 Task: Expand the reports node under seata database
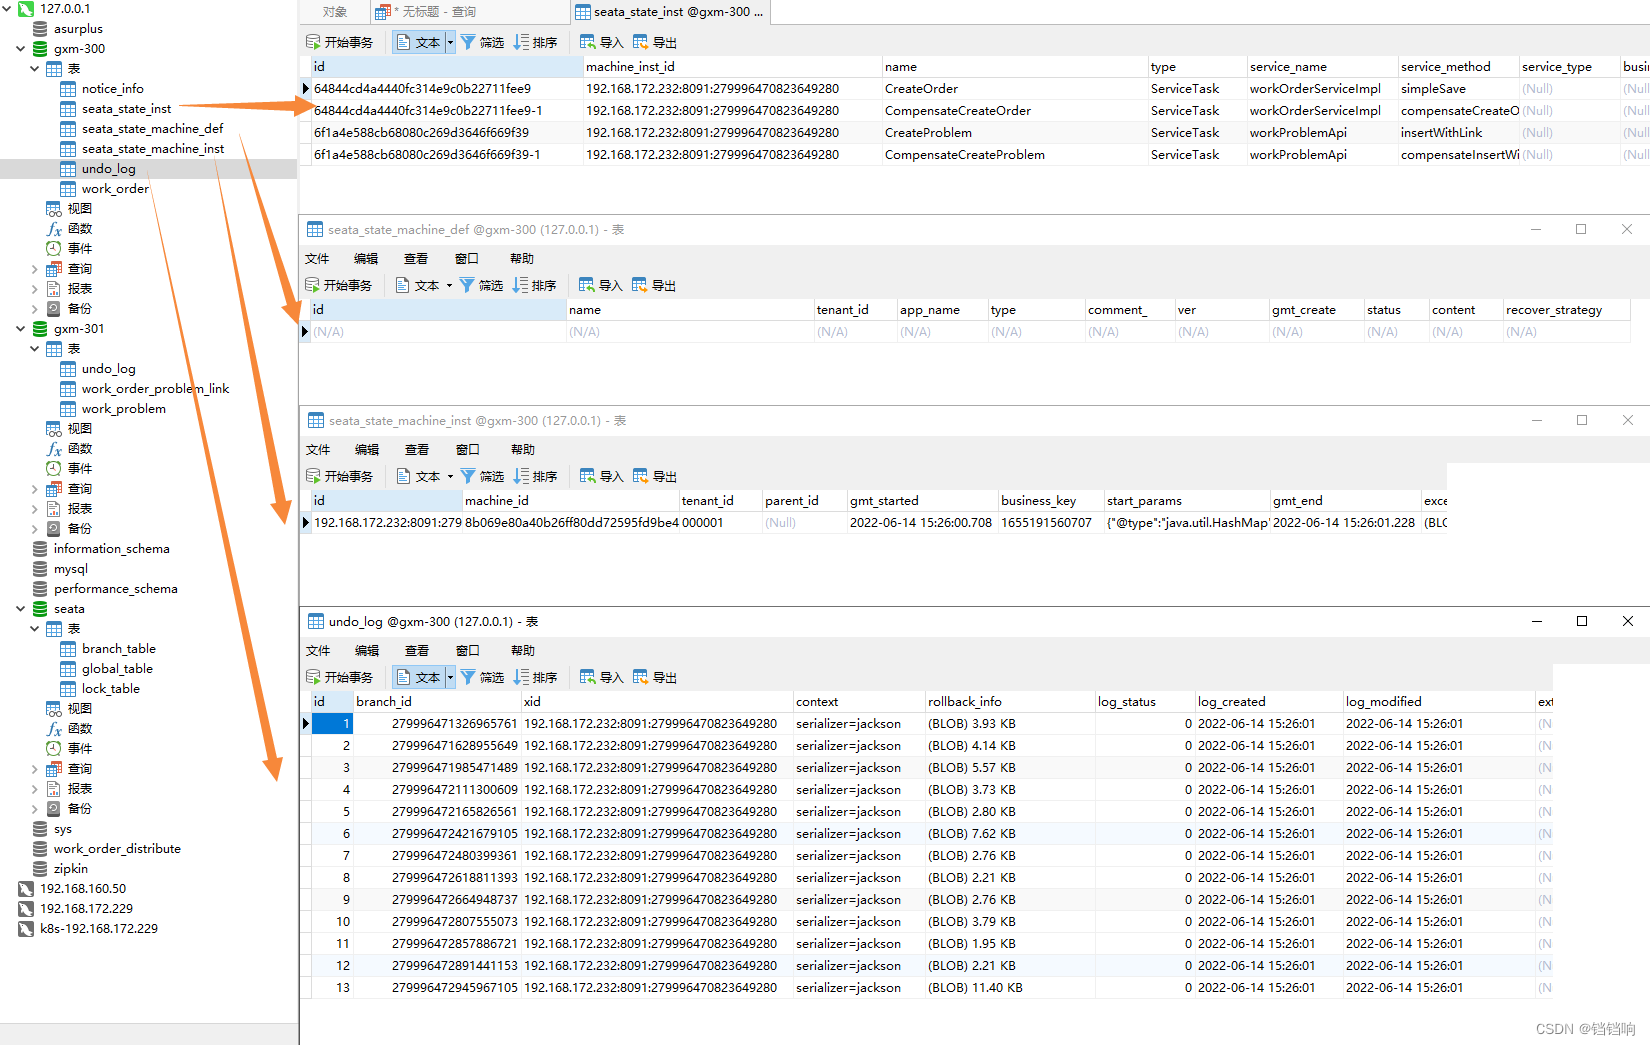tap(35, 789)
